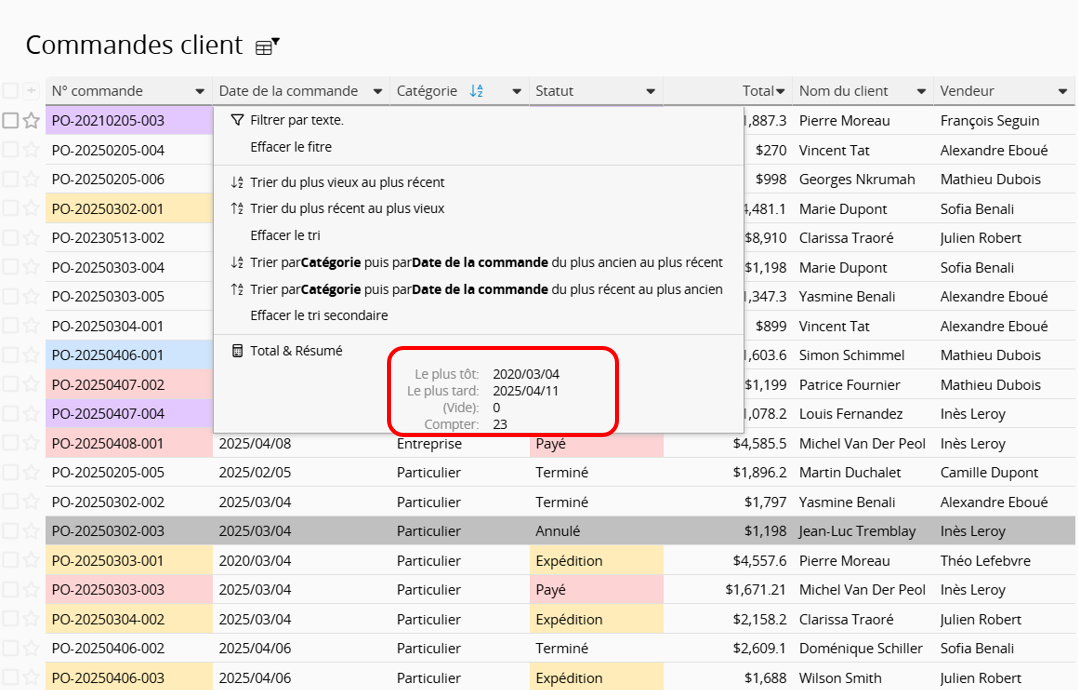This screenshot has width=1078, height=690.
Task: Click ascending sort icon for oldest to newest
Action: point(237,183)
